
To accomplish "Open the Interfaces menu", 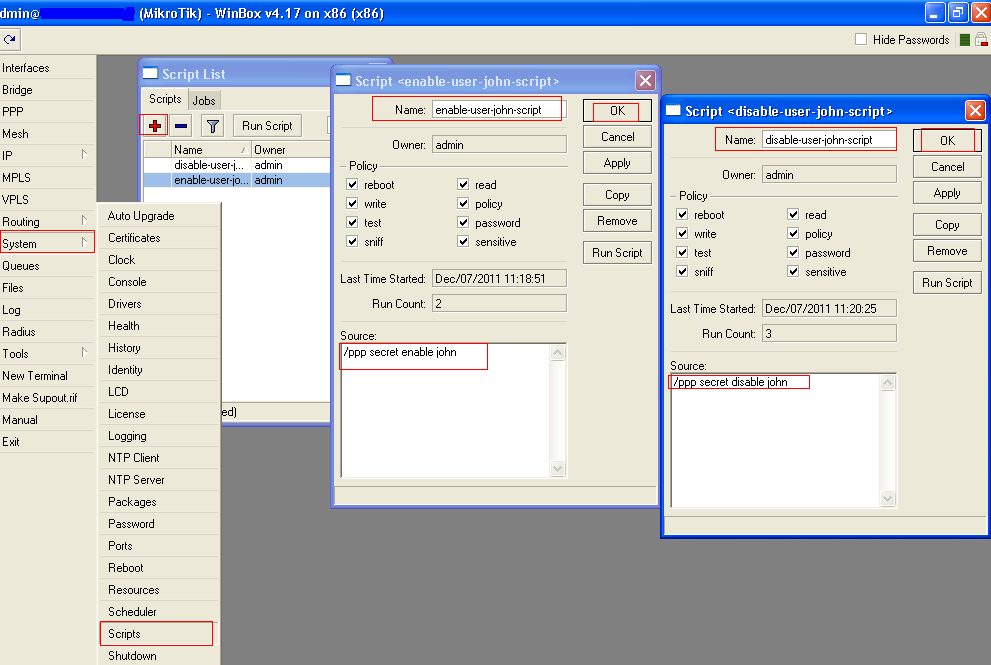I will pyautogui.click(x=47, y=68).
